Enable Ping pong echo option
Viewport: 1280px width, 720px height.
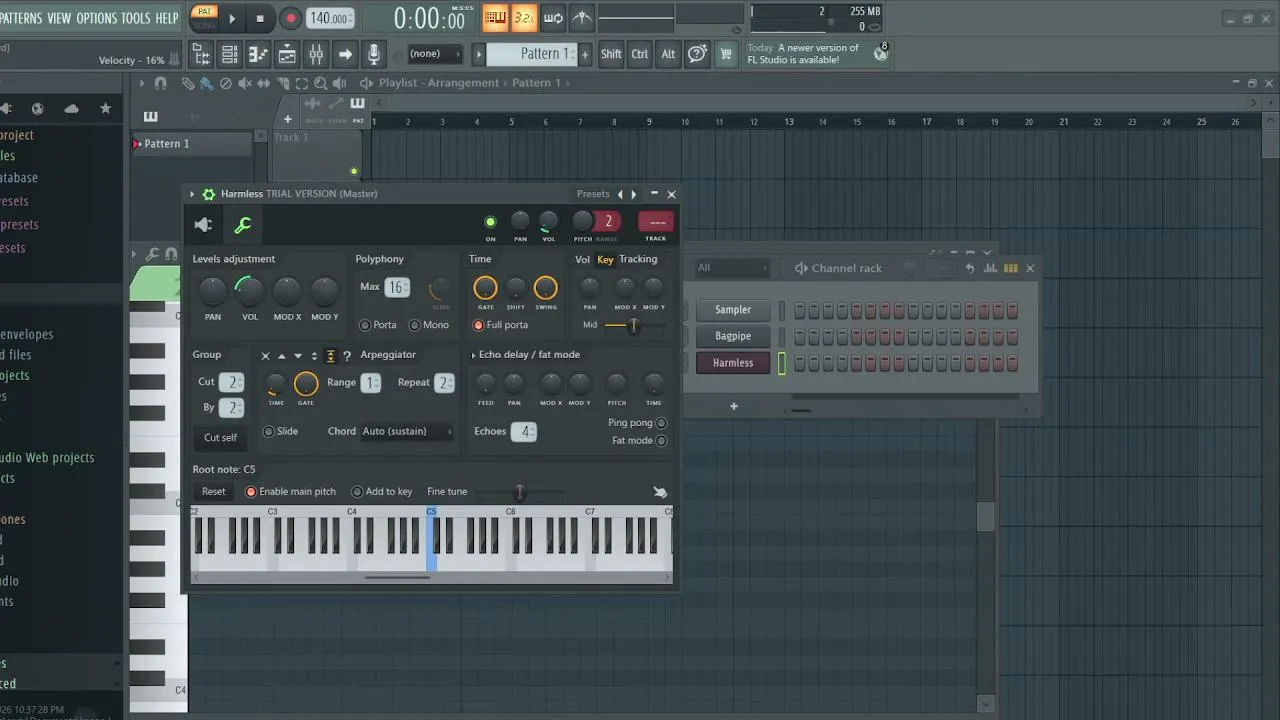(661, 423)
